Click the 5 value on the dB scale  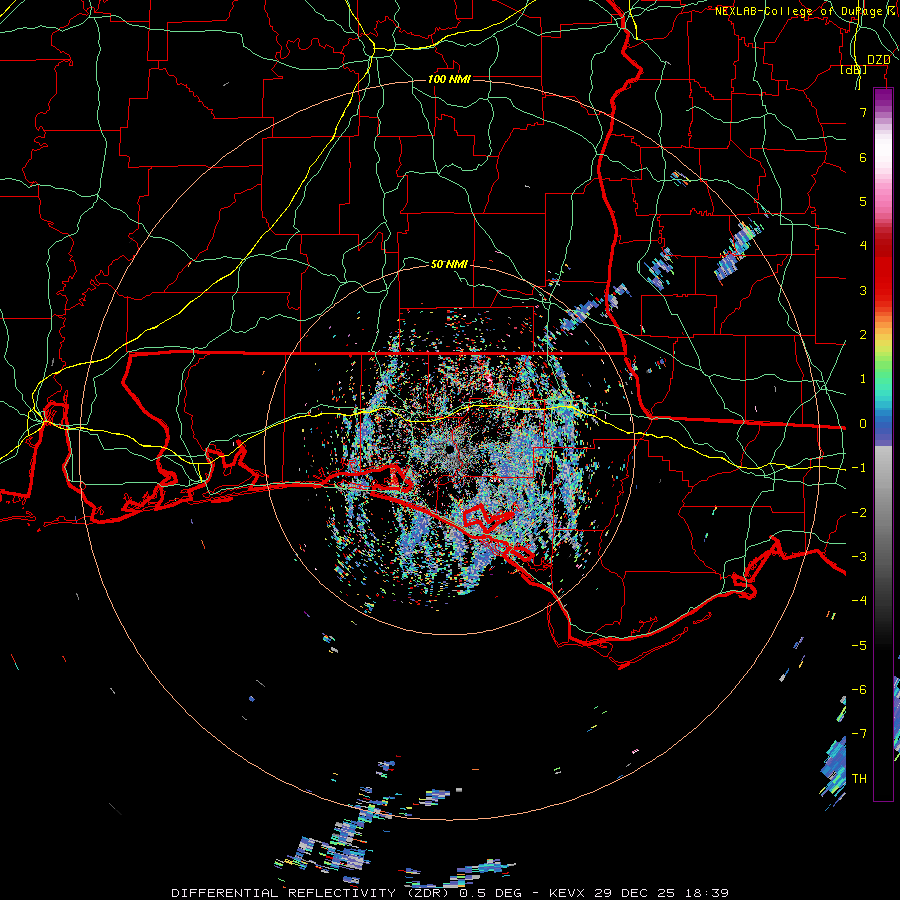click(x=863, y=201)
